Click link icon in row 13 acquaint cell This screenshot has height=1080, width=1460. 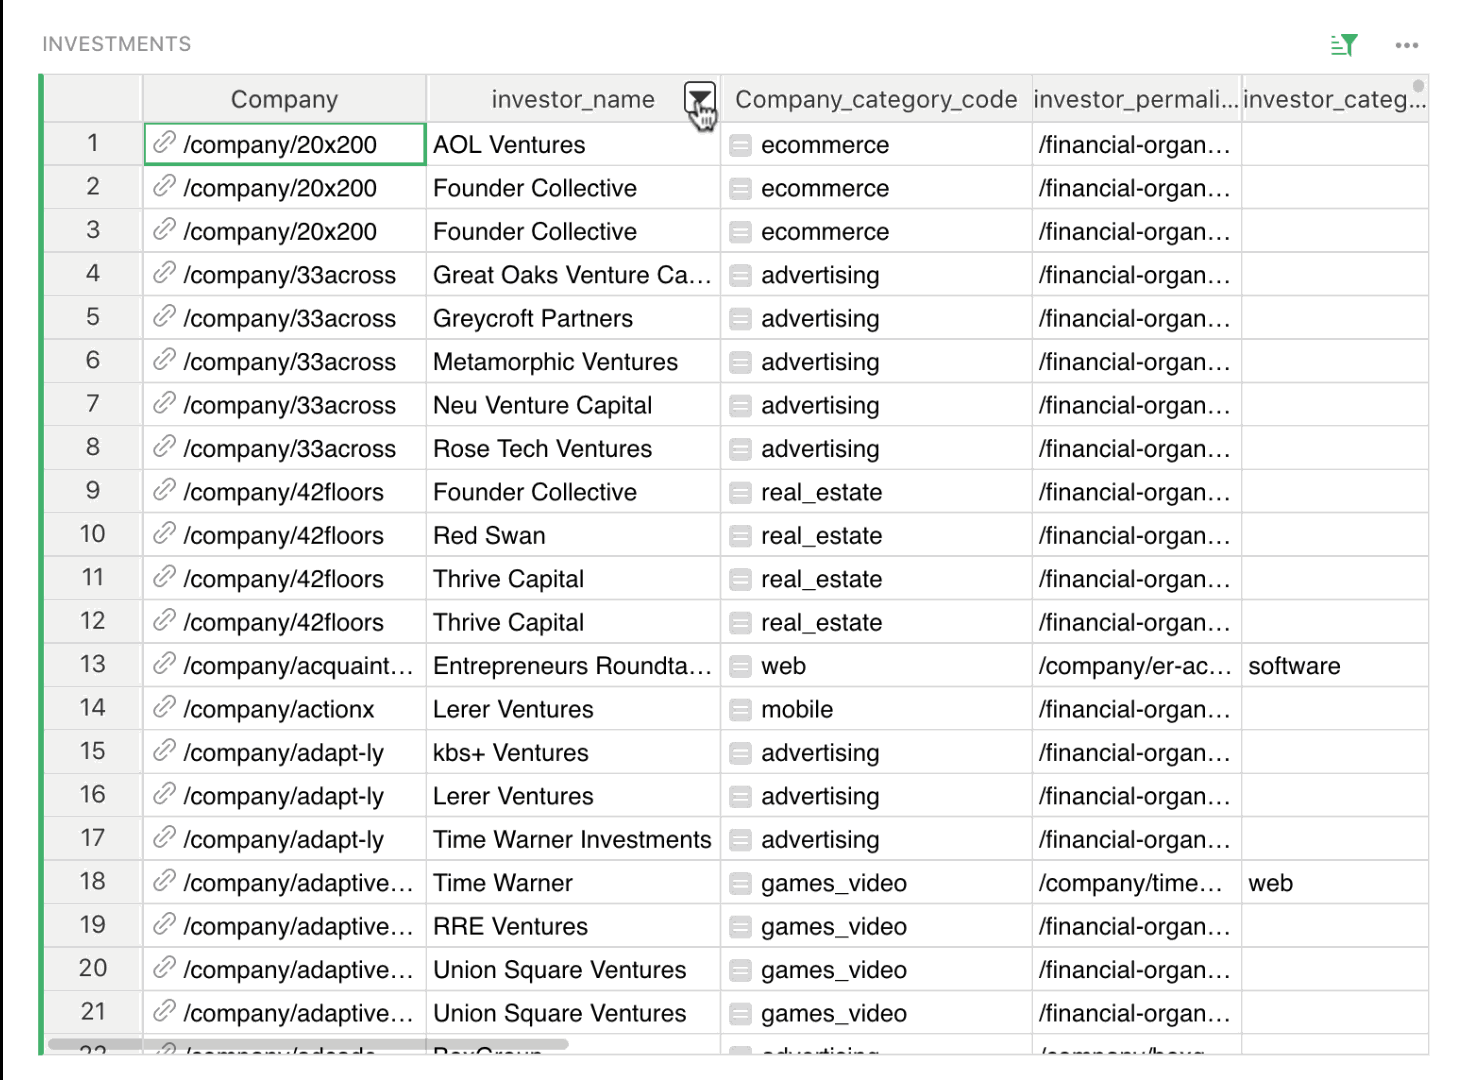[164, 664]
